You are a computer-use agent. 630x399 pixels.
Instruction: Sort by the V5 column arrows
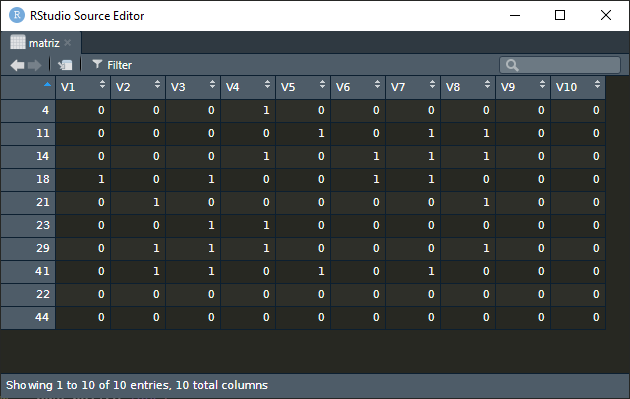point(322,84)
